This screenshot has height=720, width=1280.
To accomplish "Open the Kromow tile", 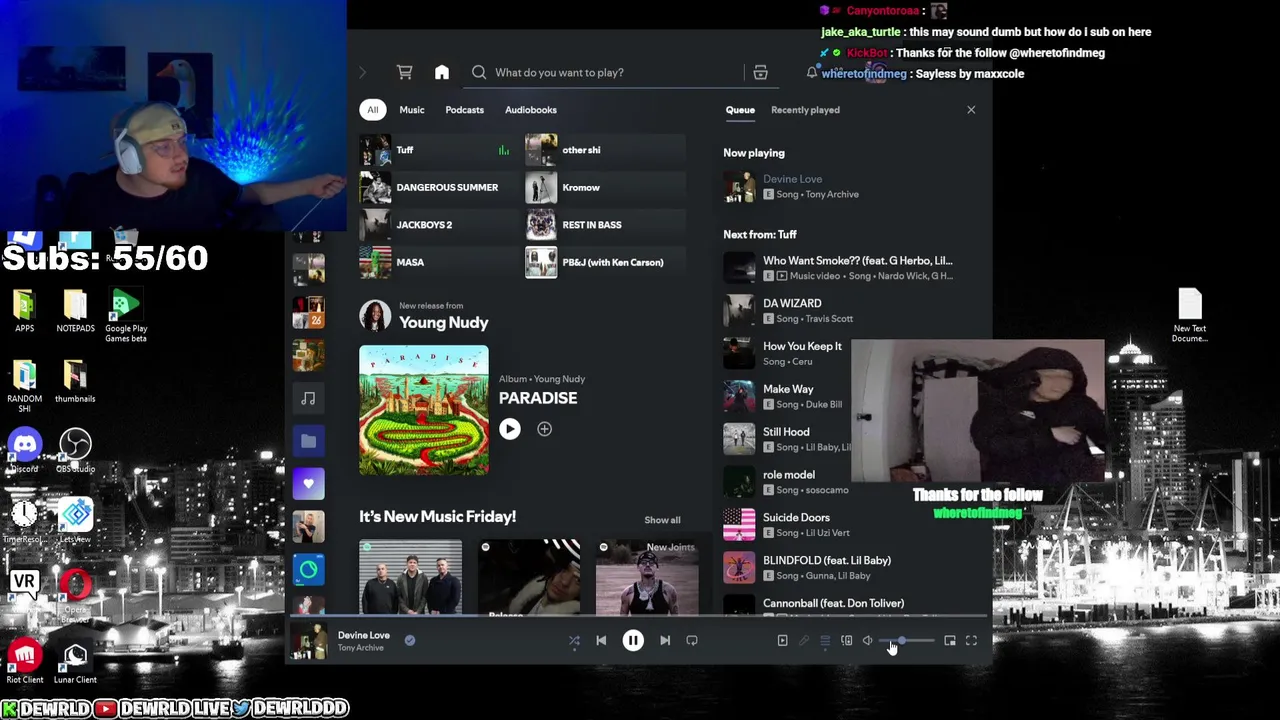I will click(x=605, y=187).
